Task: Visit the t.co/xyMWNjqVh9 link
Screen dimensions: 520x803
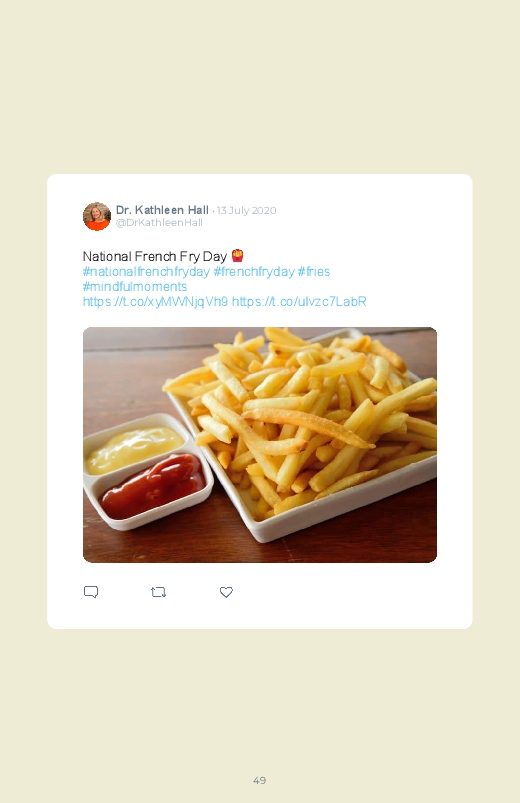Action: coord(155,302)
